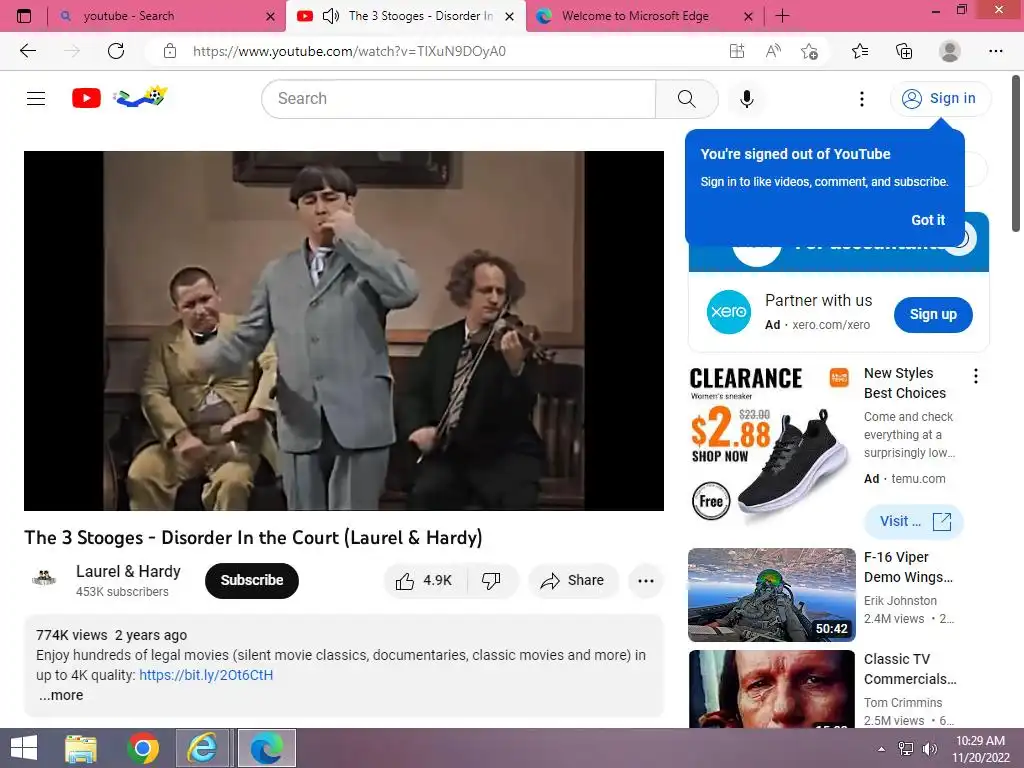Click inside the YouTube search field
1024x768 pixels.
click(458, 99)
